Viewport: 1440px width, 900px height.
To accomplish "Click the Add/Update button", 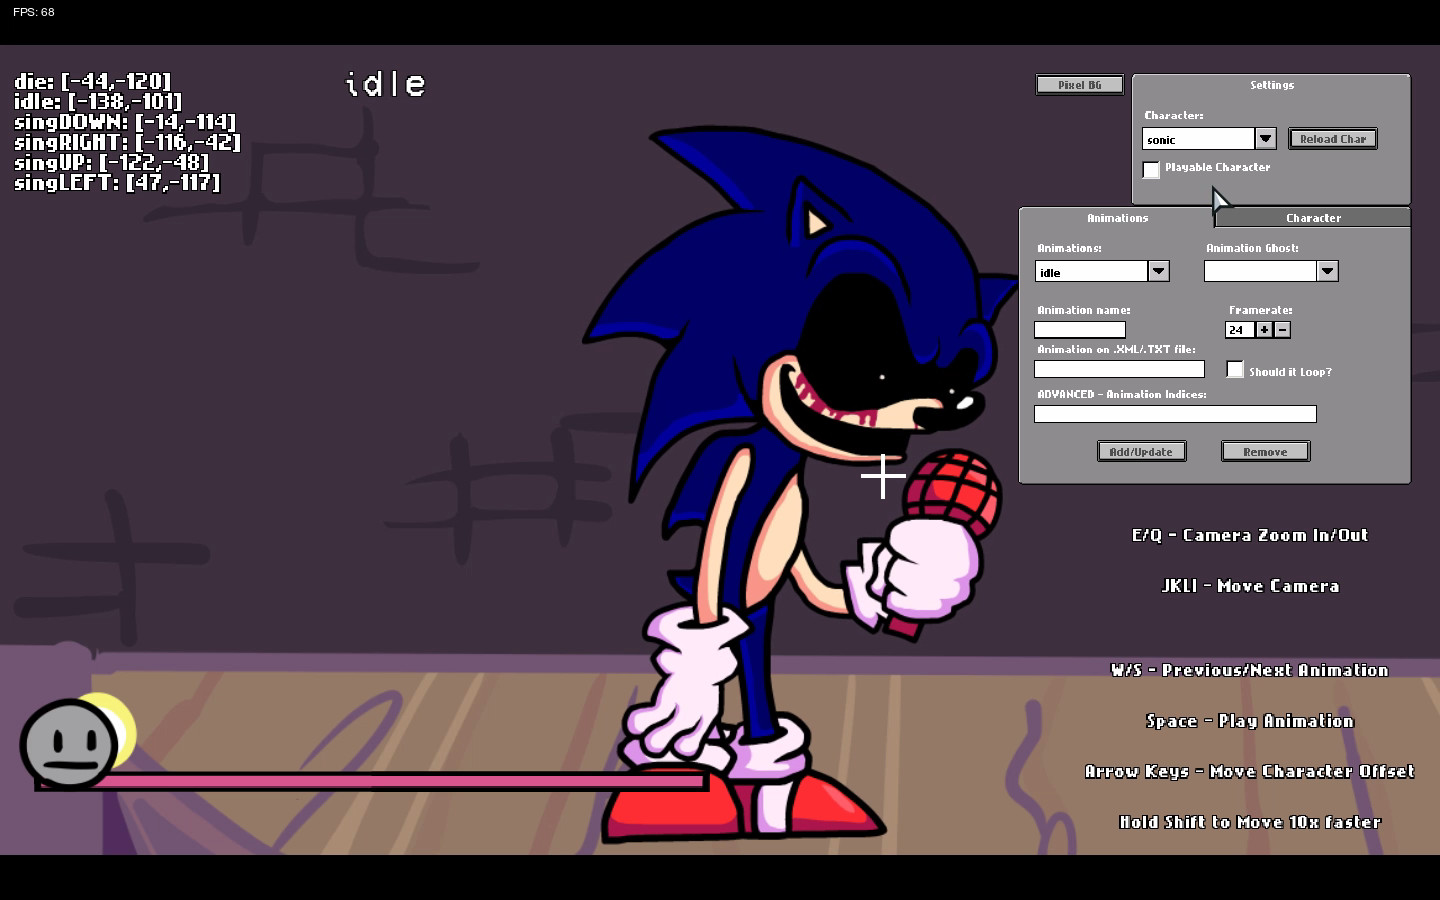I will click(x=1141, y=451).
